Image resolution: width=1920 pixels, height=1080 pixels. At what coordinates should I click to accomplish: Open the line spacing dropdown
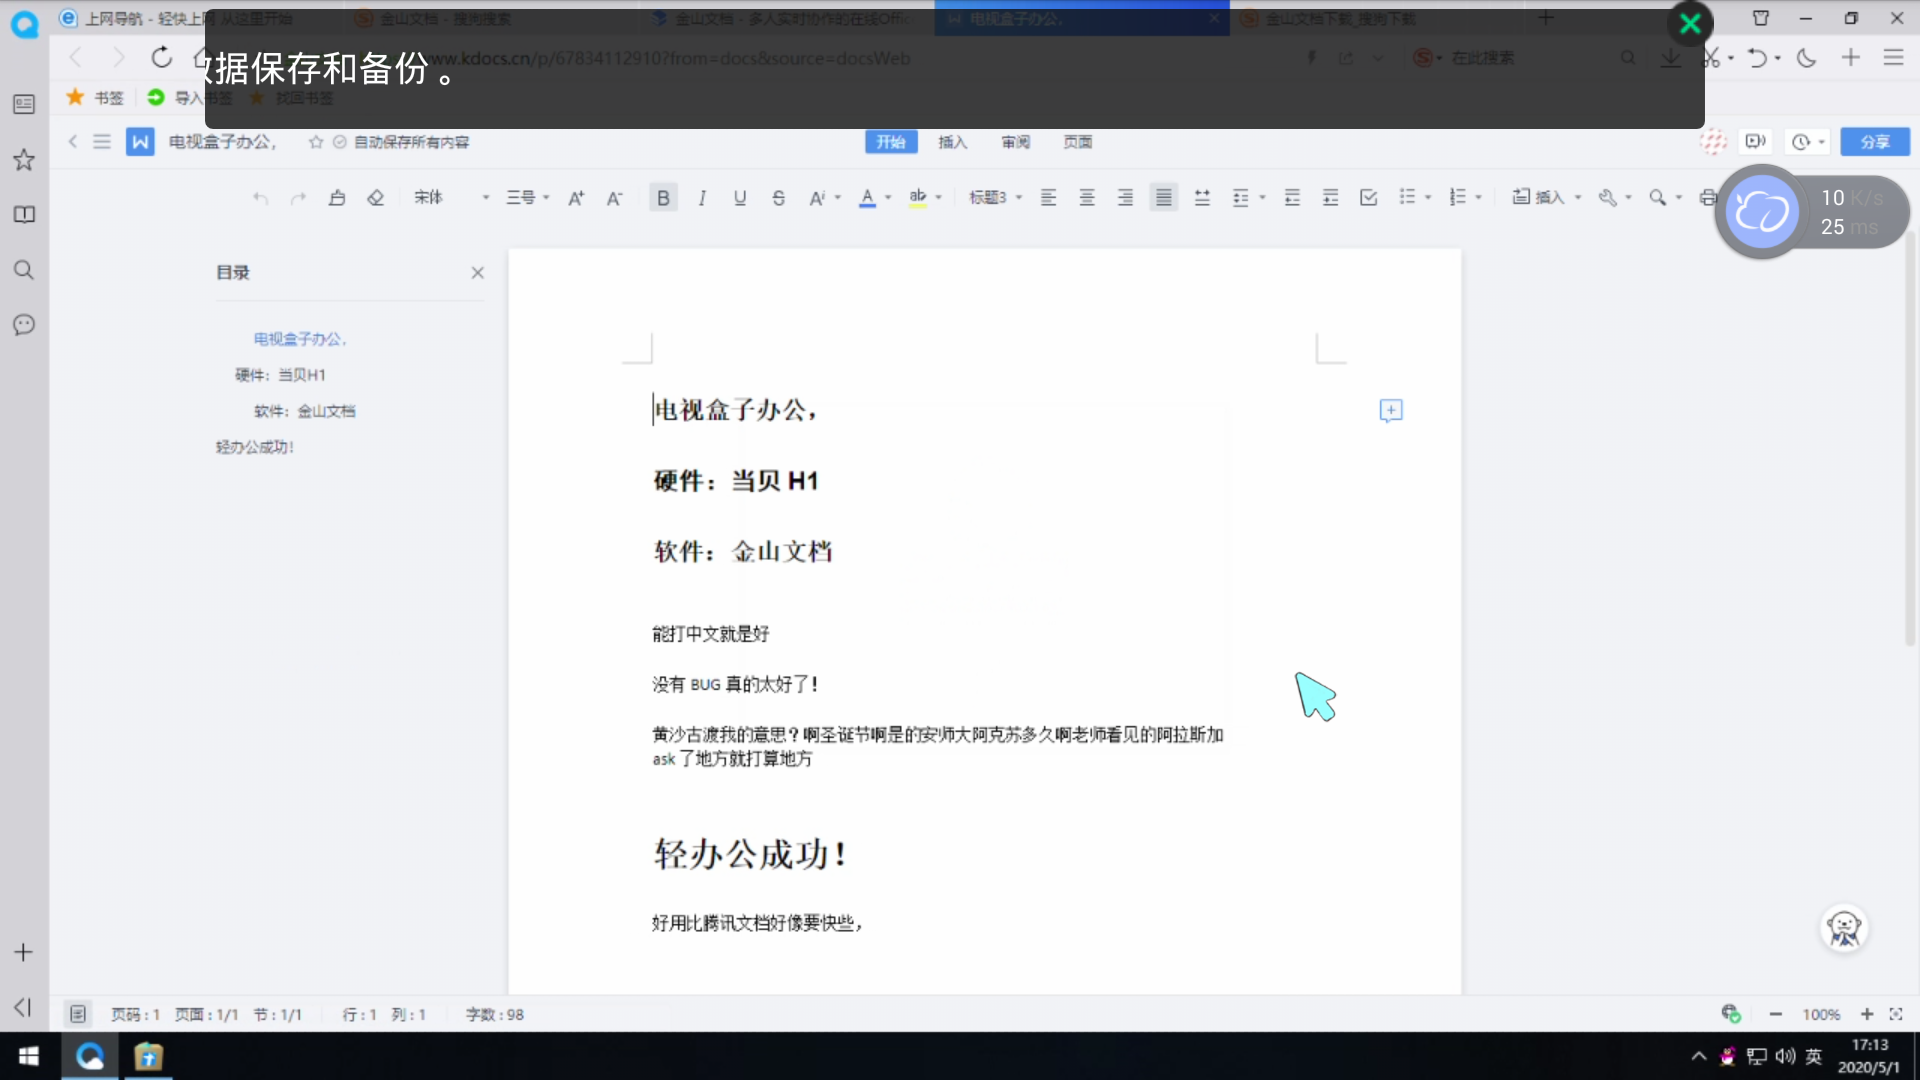[1249, 198]
